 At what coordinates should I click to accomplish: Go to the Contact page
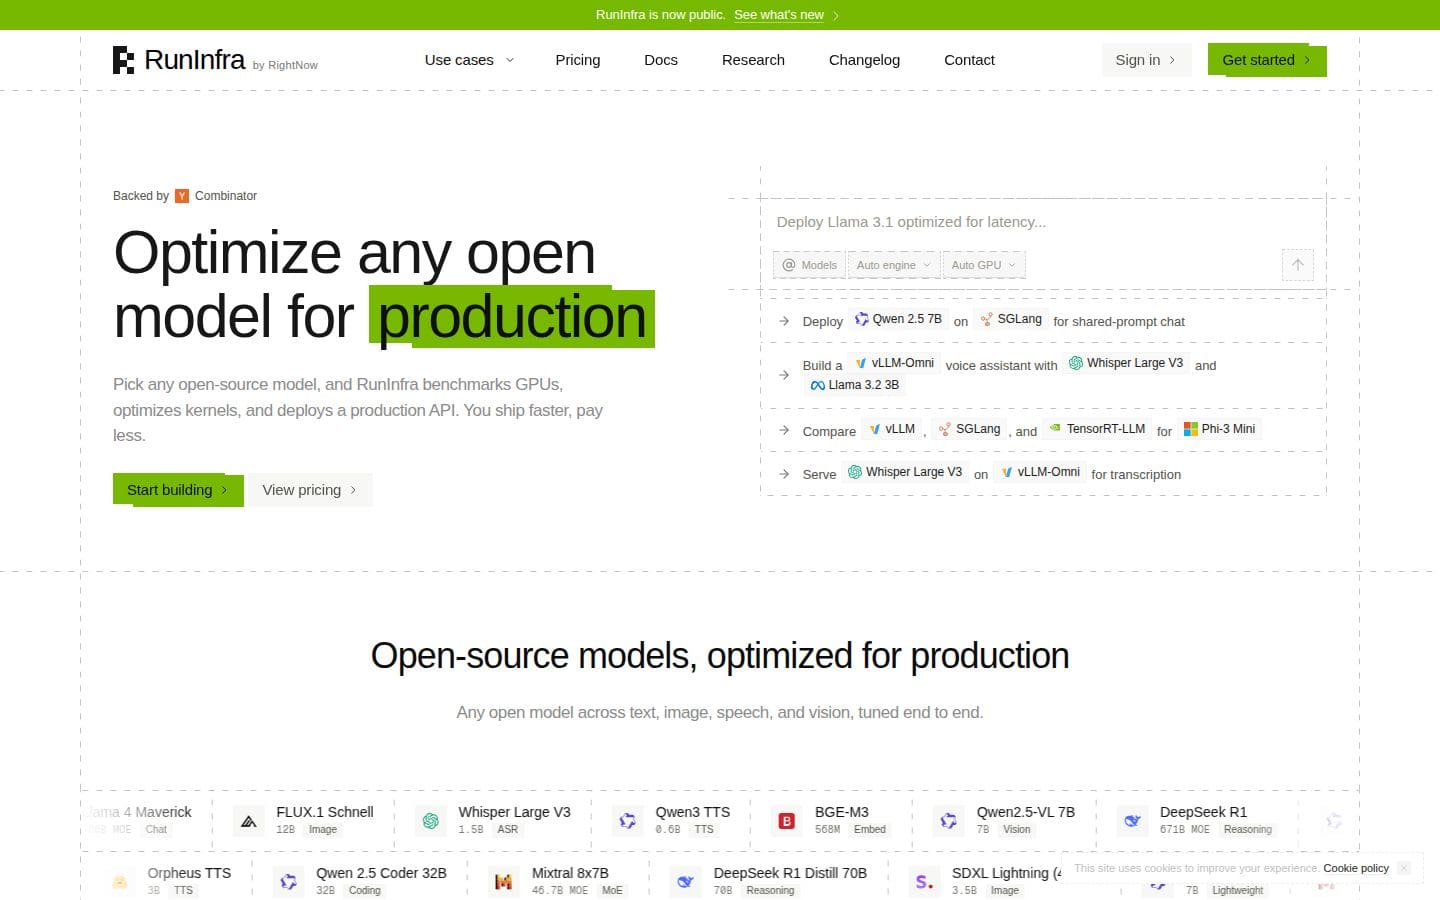tap(969, 60)
